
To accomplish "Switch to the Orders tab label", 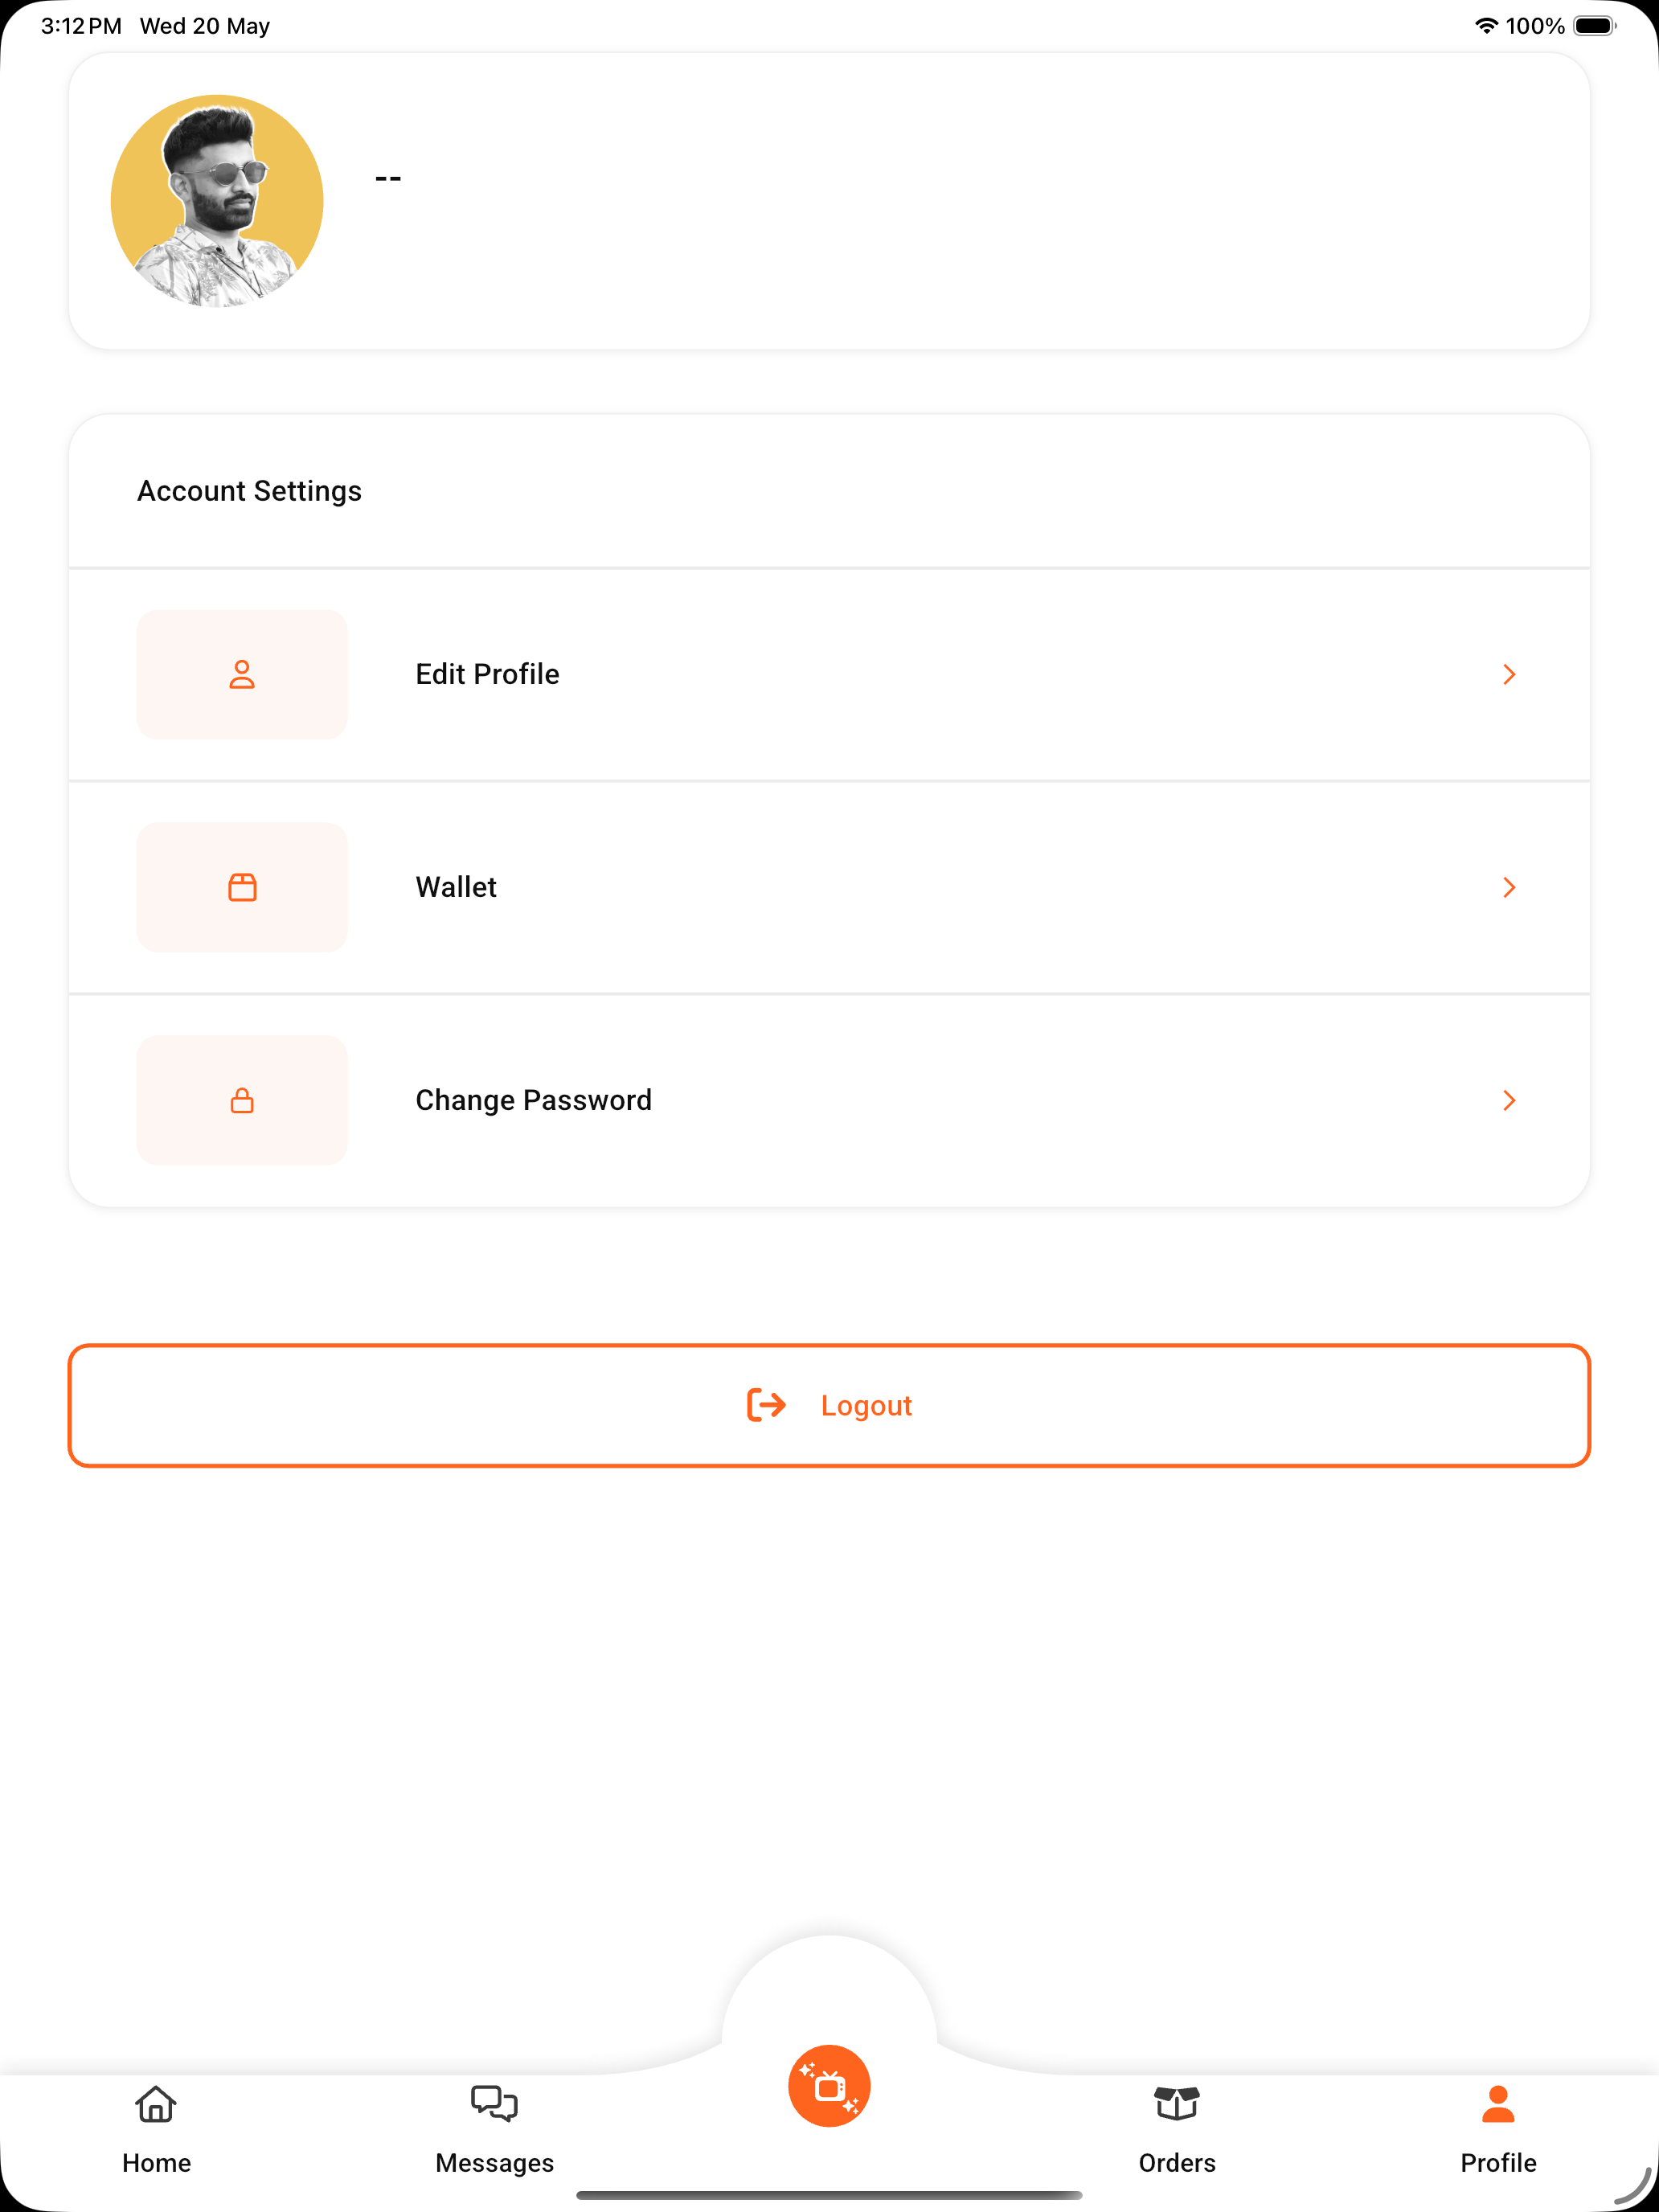I will click(1177, 2162).
